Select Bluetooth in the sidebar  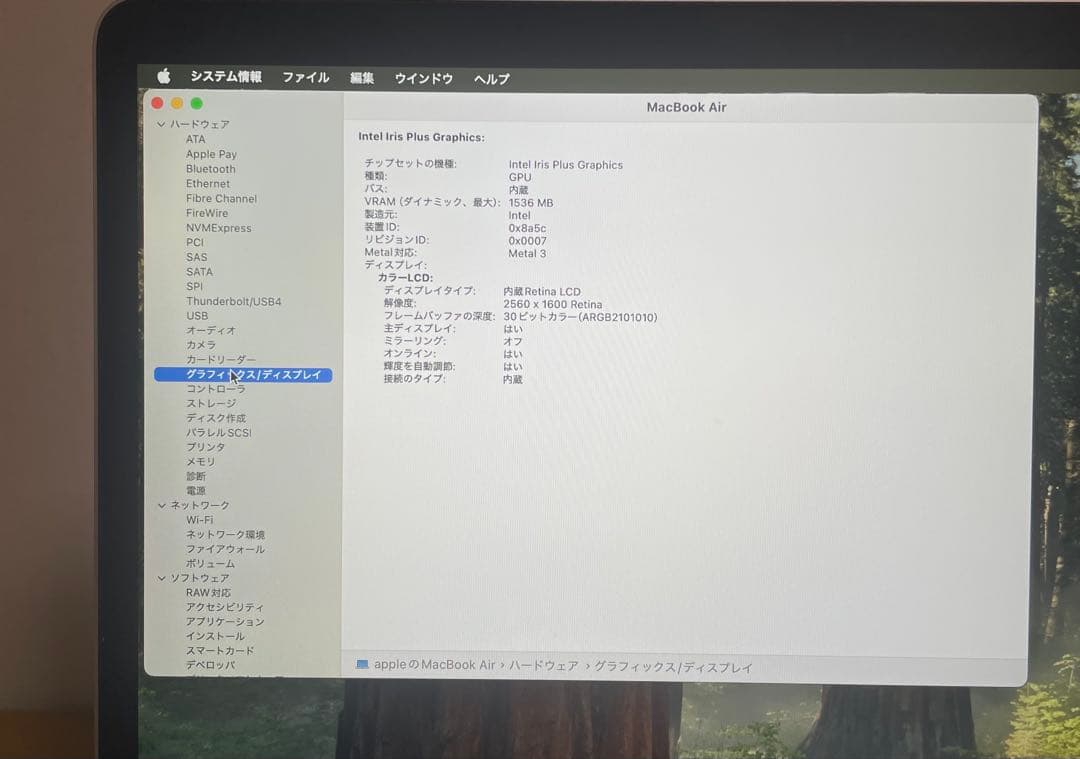coord(211,168)
